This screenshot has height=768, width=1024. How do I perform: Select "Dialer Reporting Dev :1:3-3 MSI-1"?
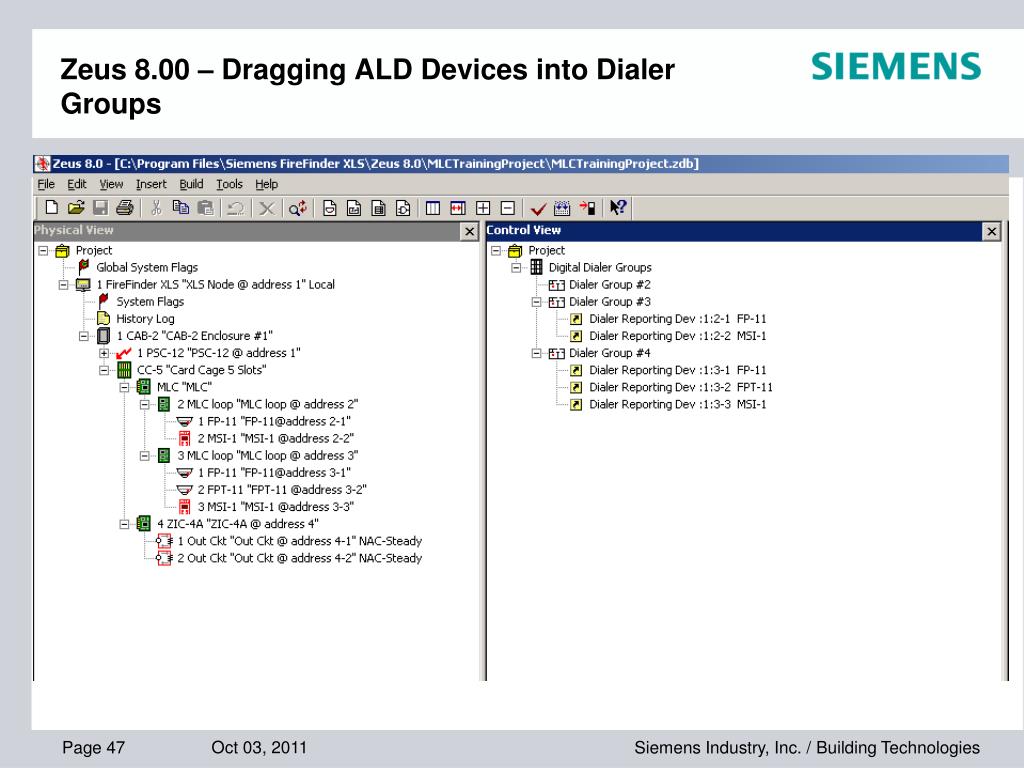tap(677, 404)
